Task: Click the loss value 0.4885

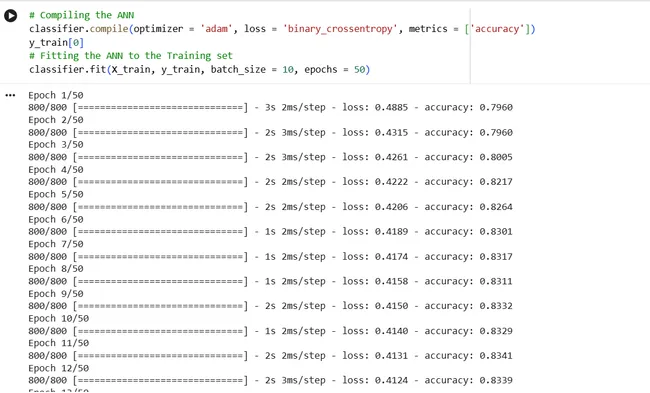Action: pos(391,107)
